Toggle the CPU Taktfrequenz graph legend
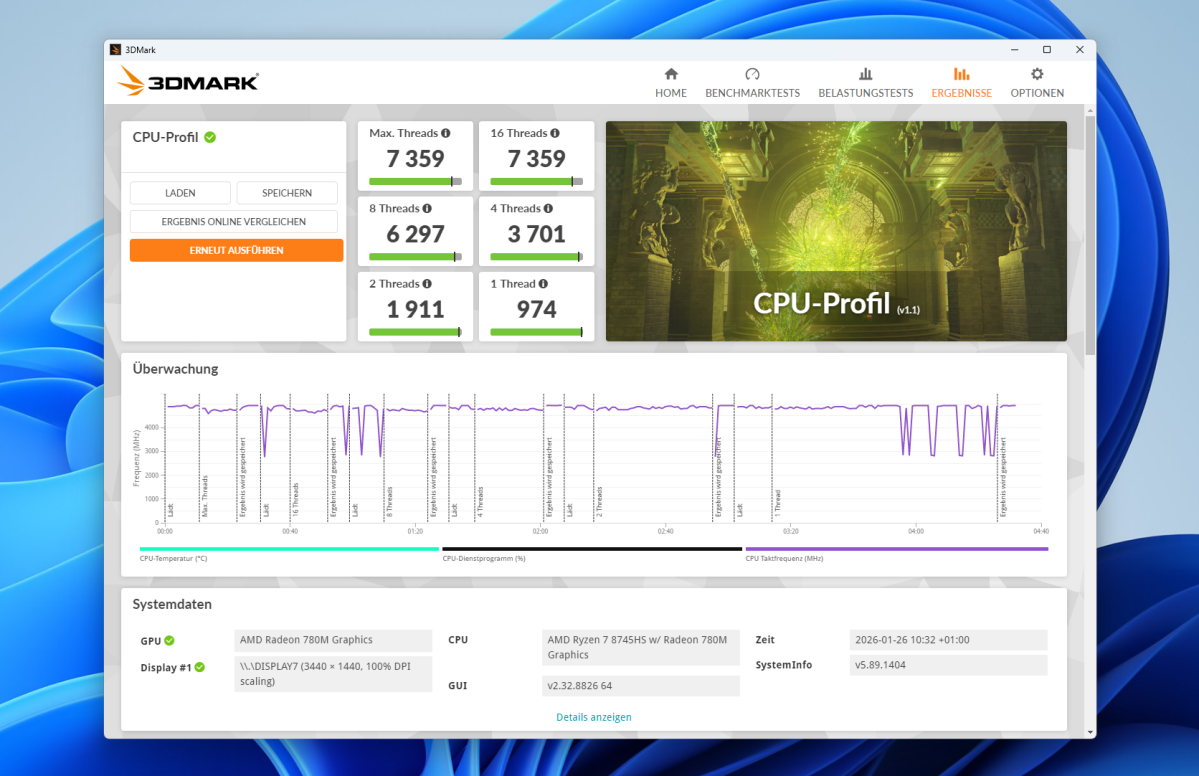1199x776 pixels. (x=785, y=558)
